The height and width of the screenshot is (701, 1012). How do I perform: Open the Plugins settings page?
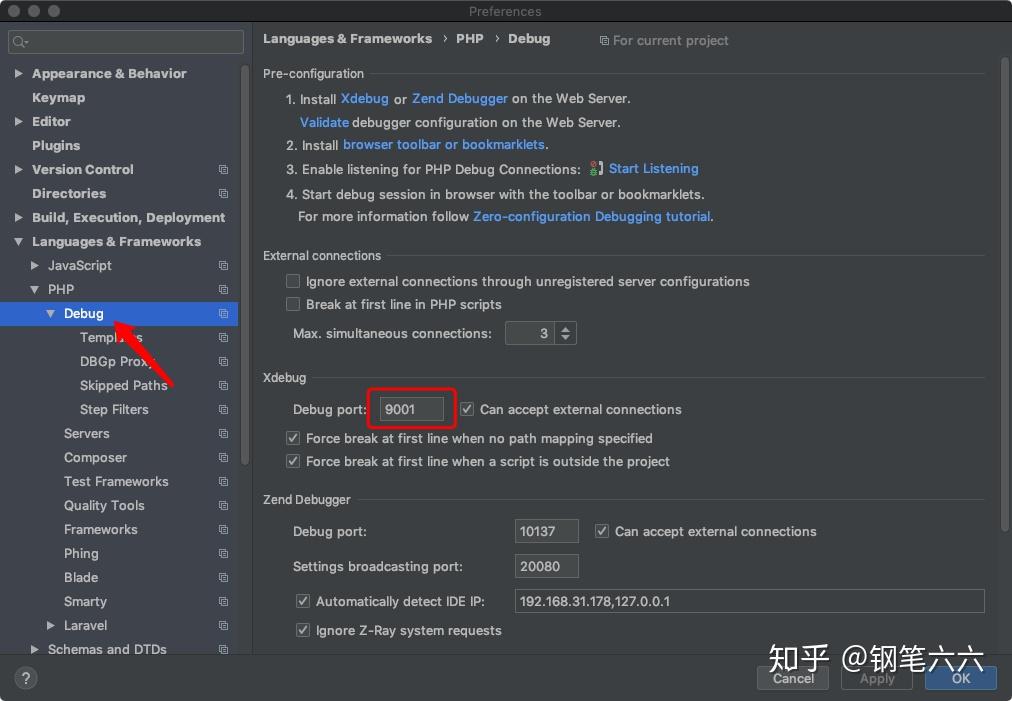pyautogui.click(x=56, y=145)
